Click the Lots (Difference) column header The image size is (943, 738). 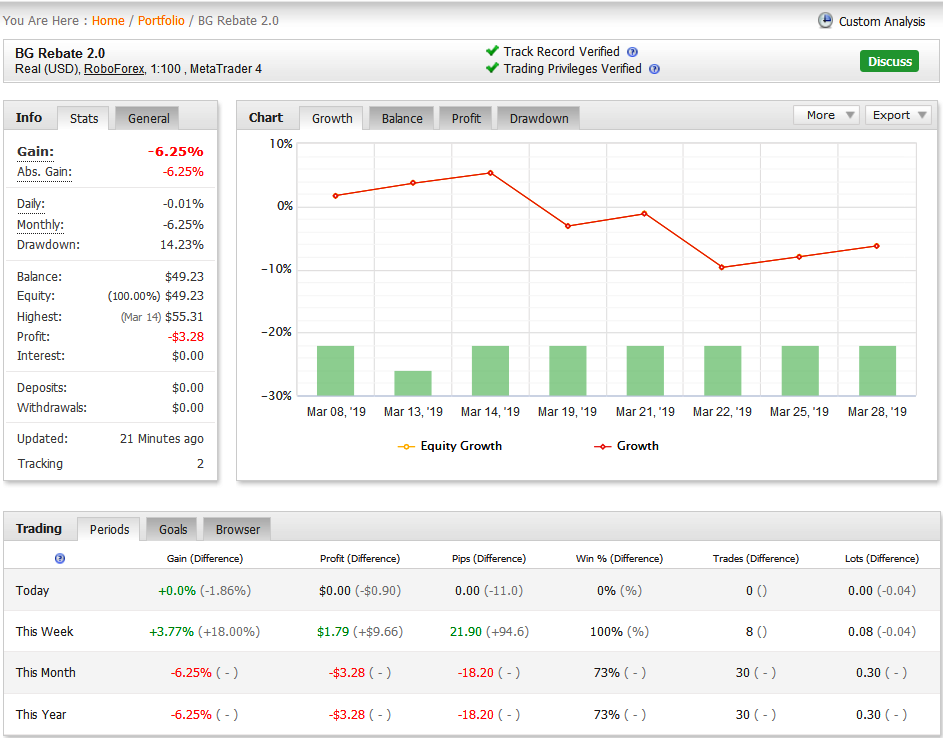pos(882,559)
